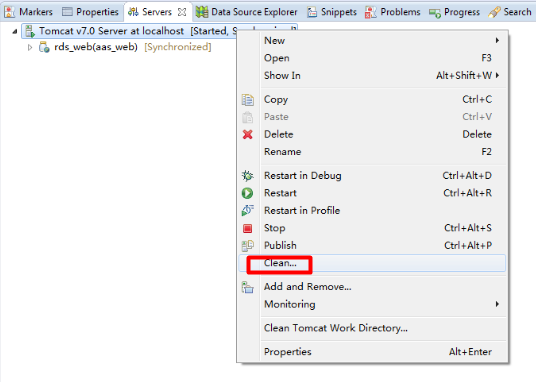The image size is (536, 382).
Task: Select Clean Tomcat Work Directory... entry
Action: [x=372, y=328]
